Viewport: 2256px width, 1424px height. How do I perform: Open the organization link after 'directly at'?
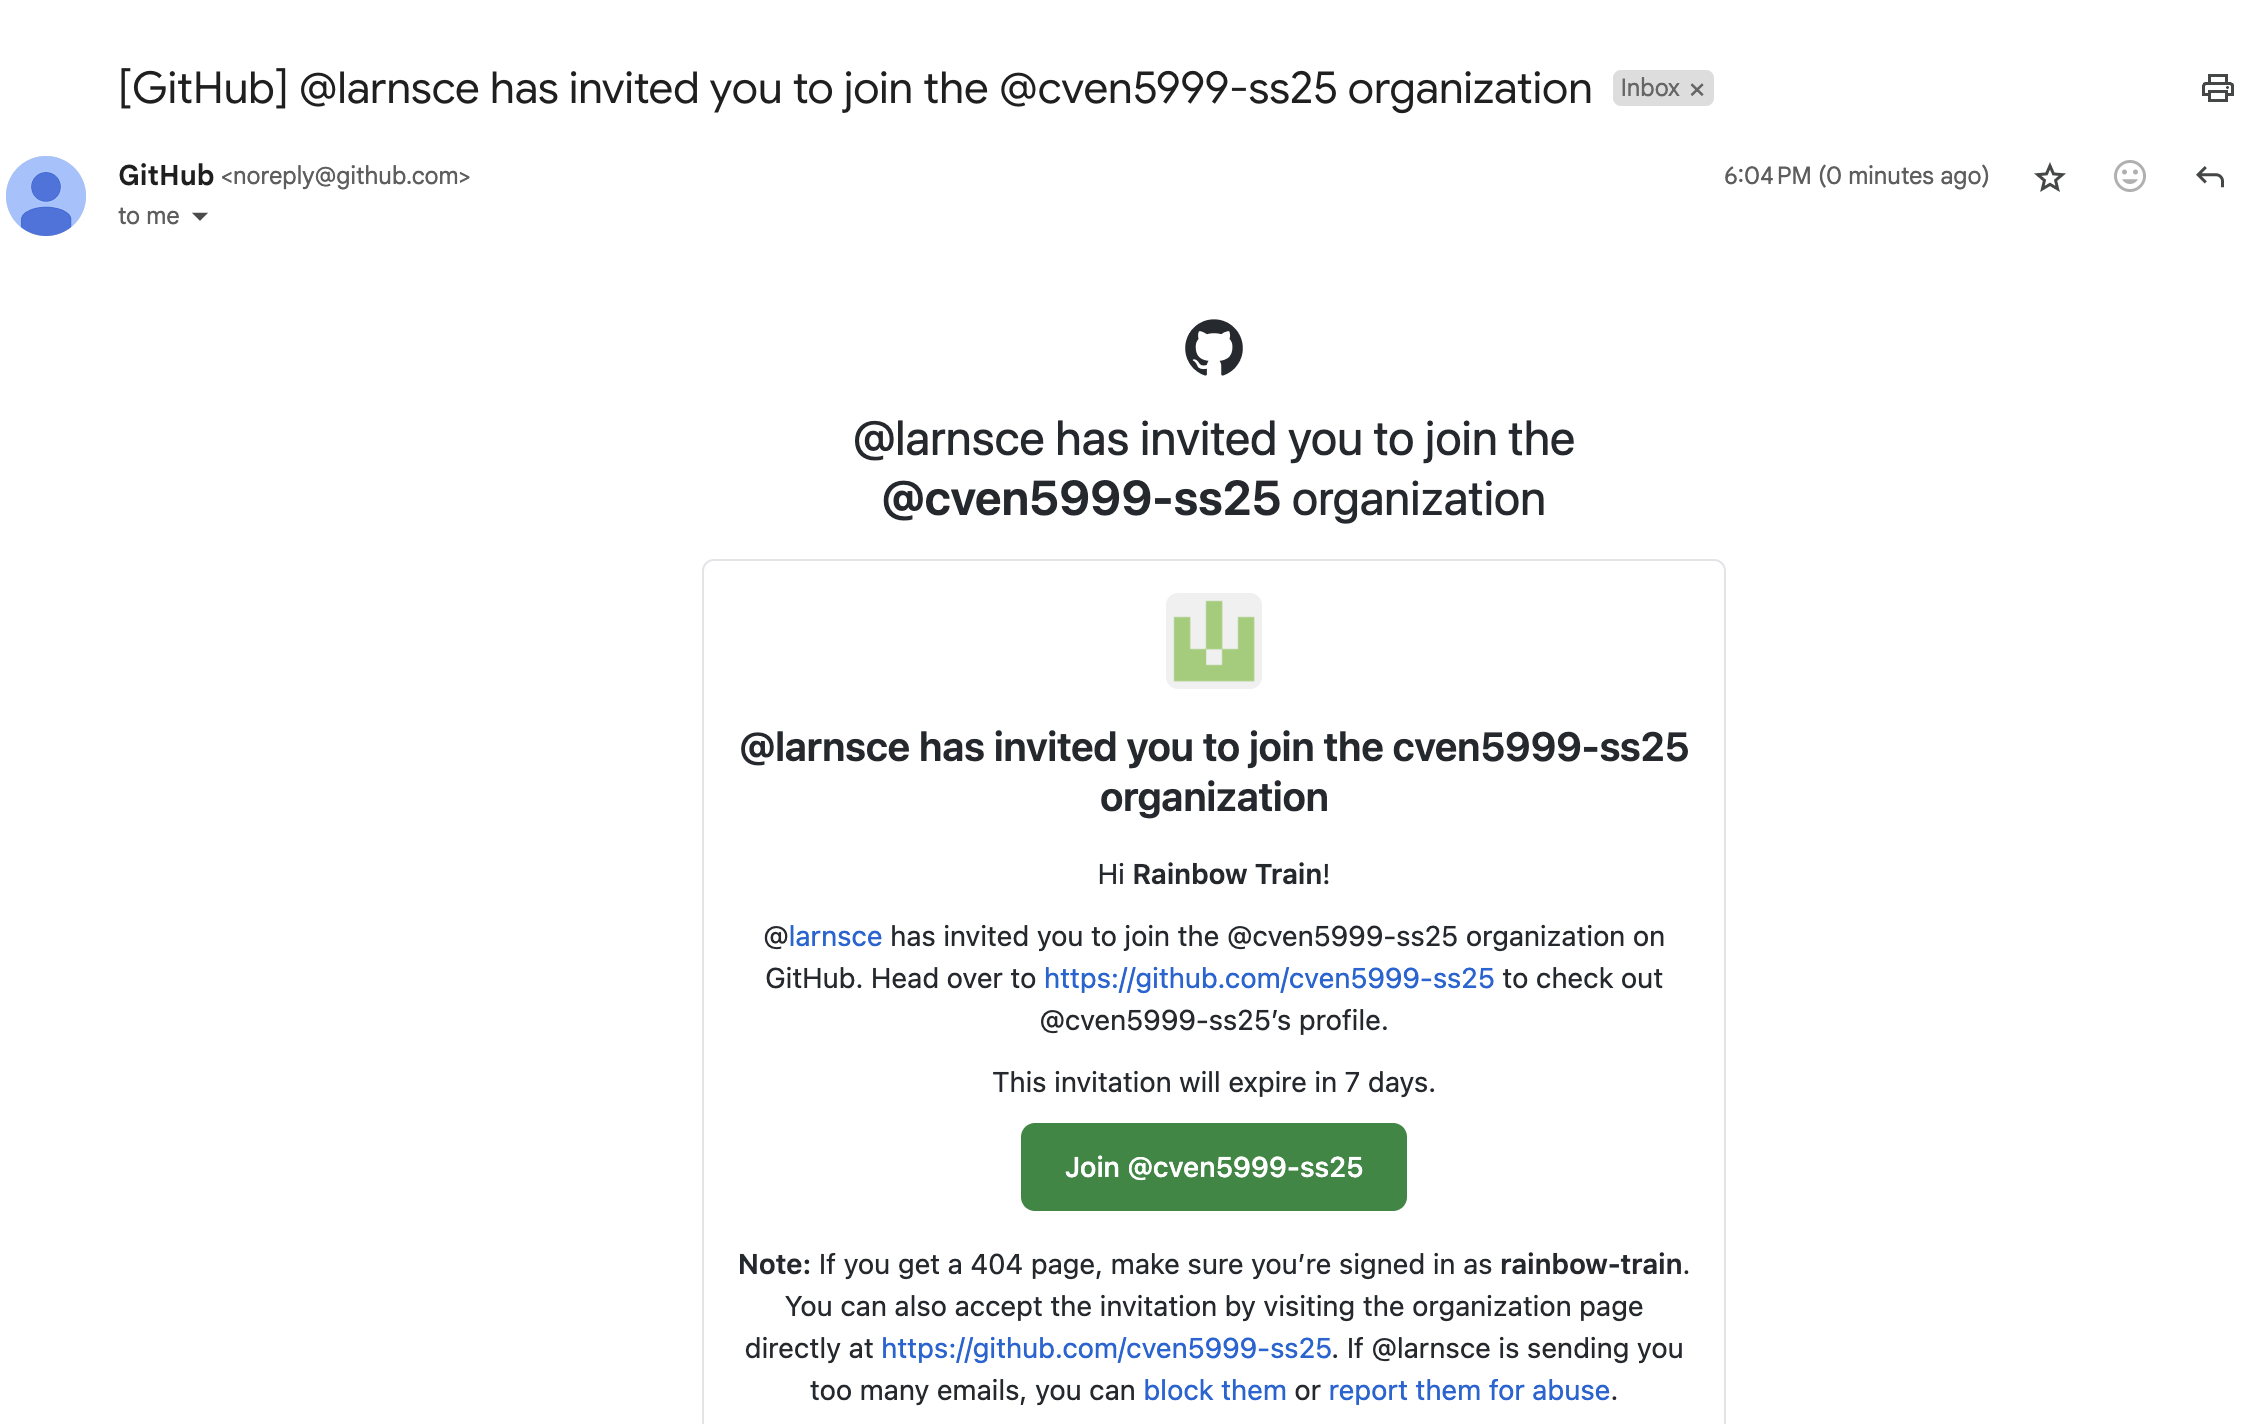tap(1105, 1348)
